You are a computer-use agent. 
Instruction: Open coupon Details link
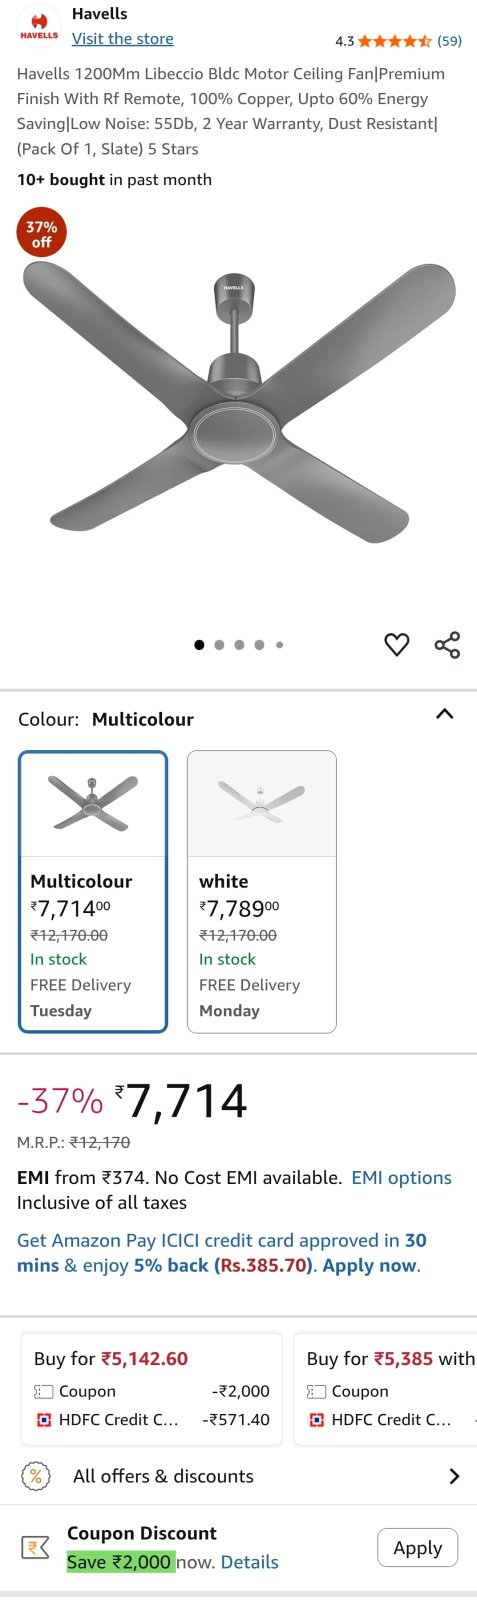tap(250, 1562)
